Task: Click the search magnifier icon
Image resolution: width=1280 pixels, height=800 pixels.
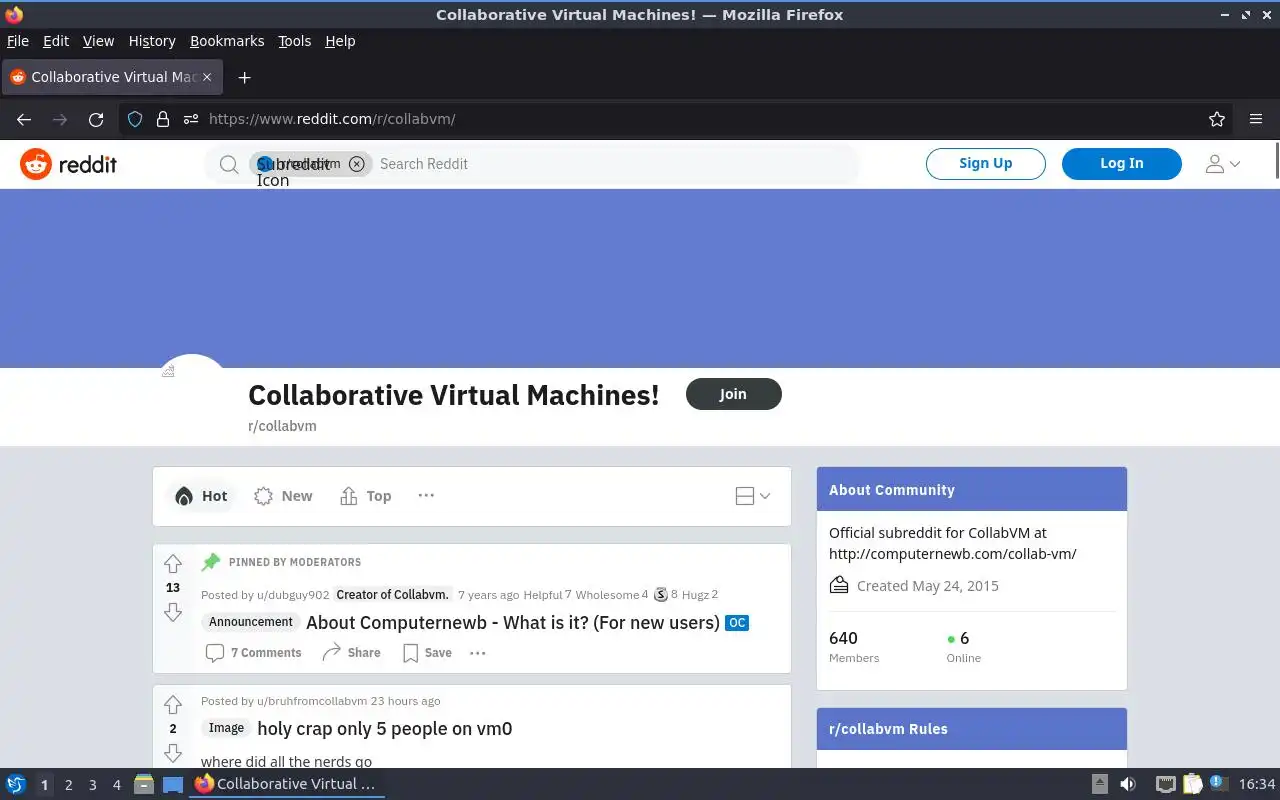Action: click(229, 164)
